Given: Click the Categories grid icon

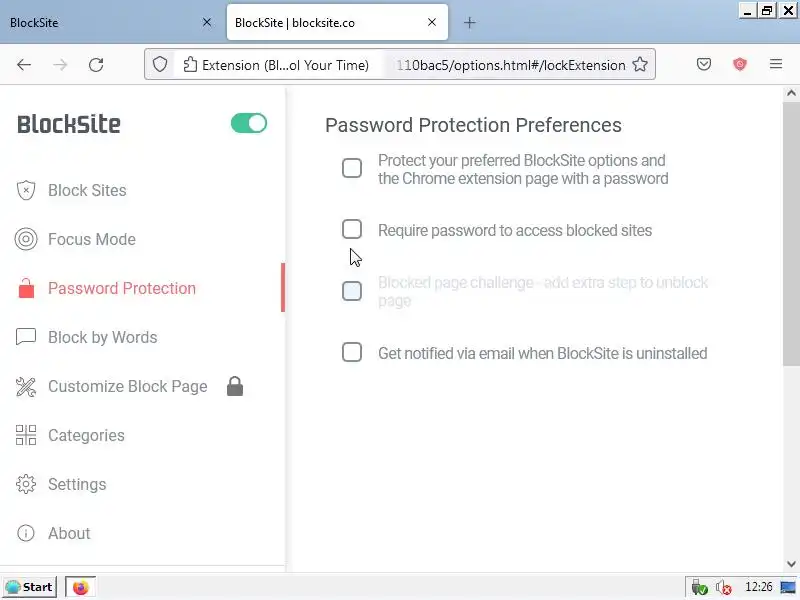Looking at the screenshot, I should pyautogui.click(x=26, y=435).
